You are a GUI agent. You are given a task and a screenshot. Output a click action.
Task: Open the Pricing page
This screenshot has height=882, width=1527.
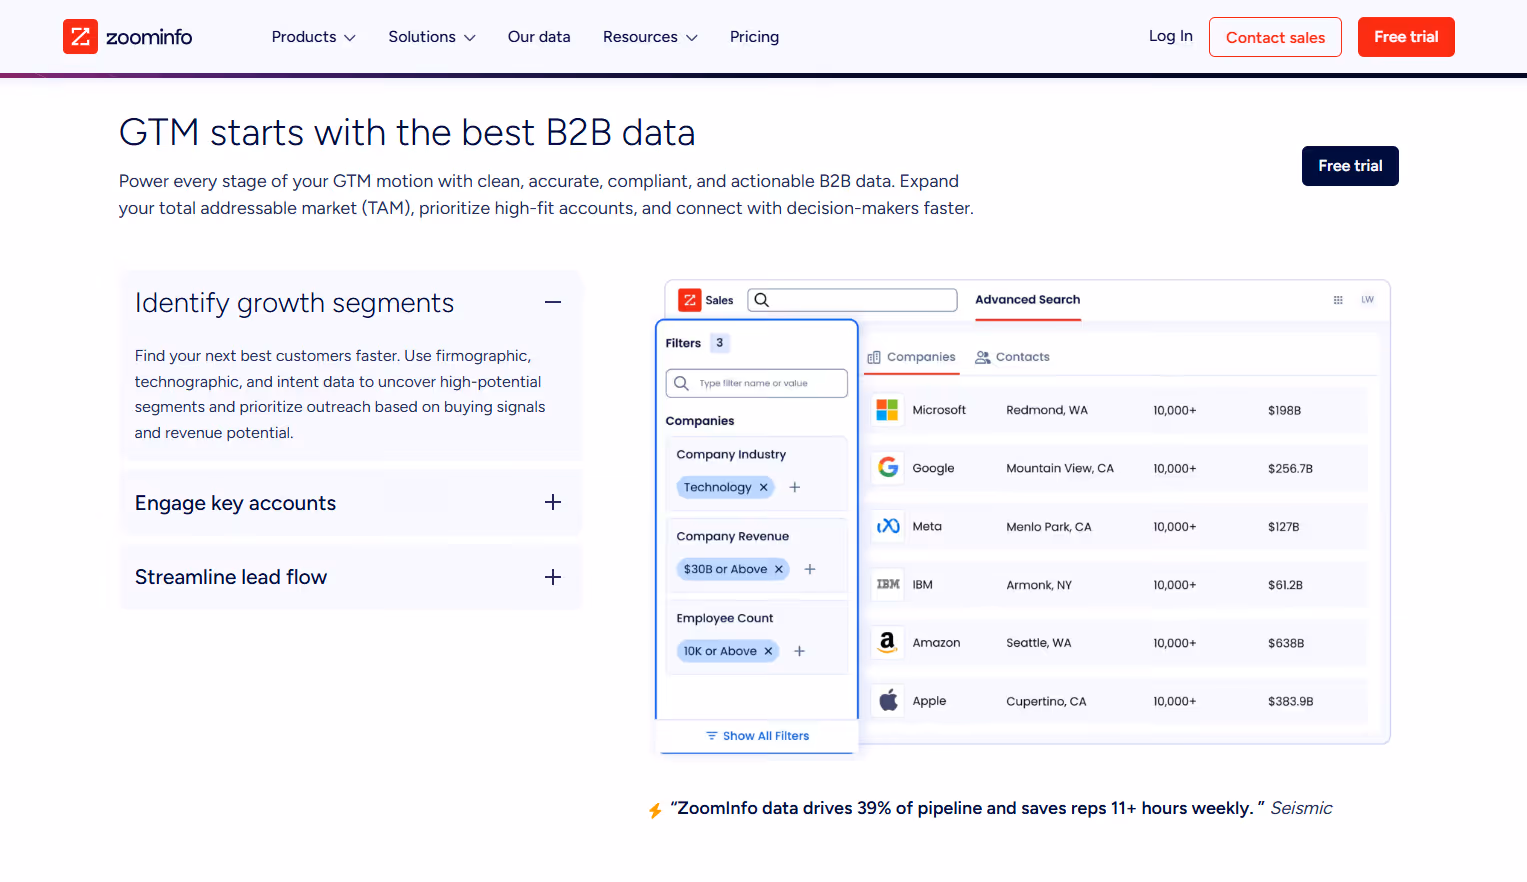[x=754, y=37]
